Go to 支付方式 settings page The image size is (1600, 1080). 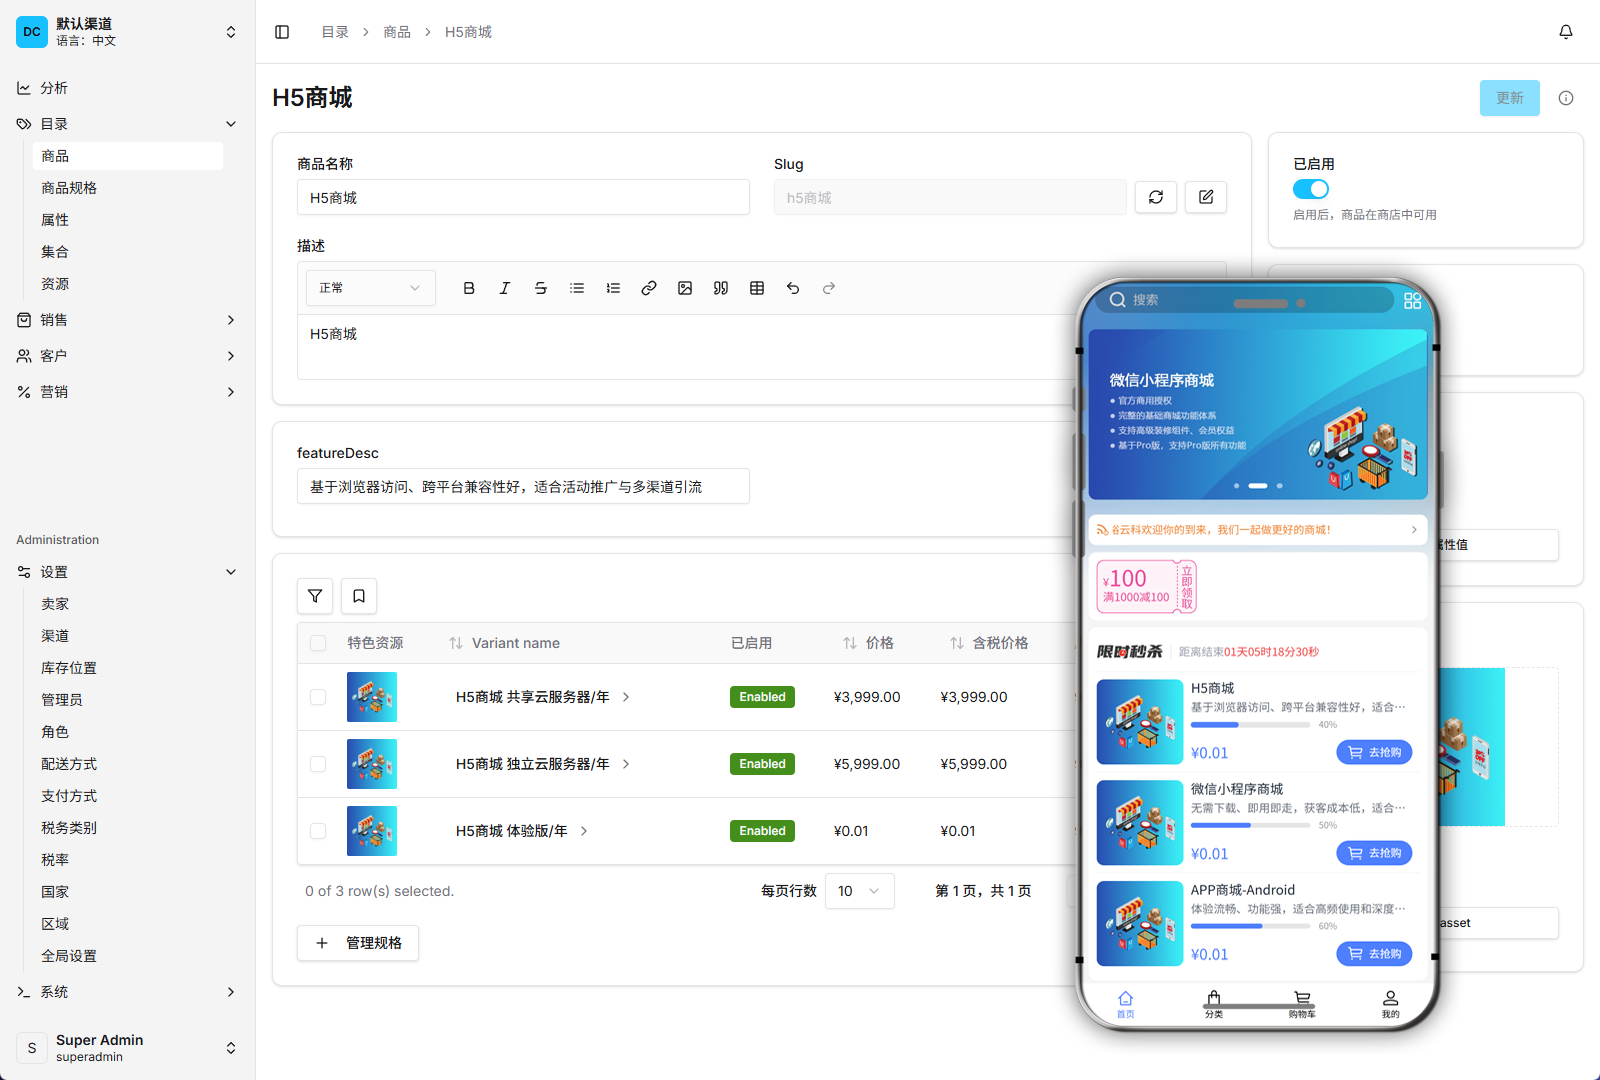pyautogui.click(x=69, y=796)
